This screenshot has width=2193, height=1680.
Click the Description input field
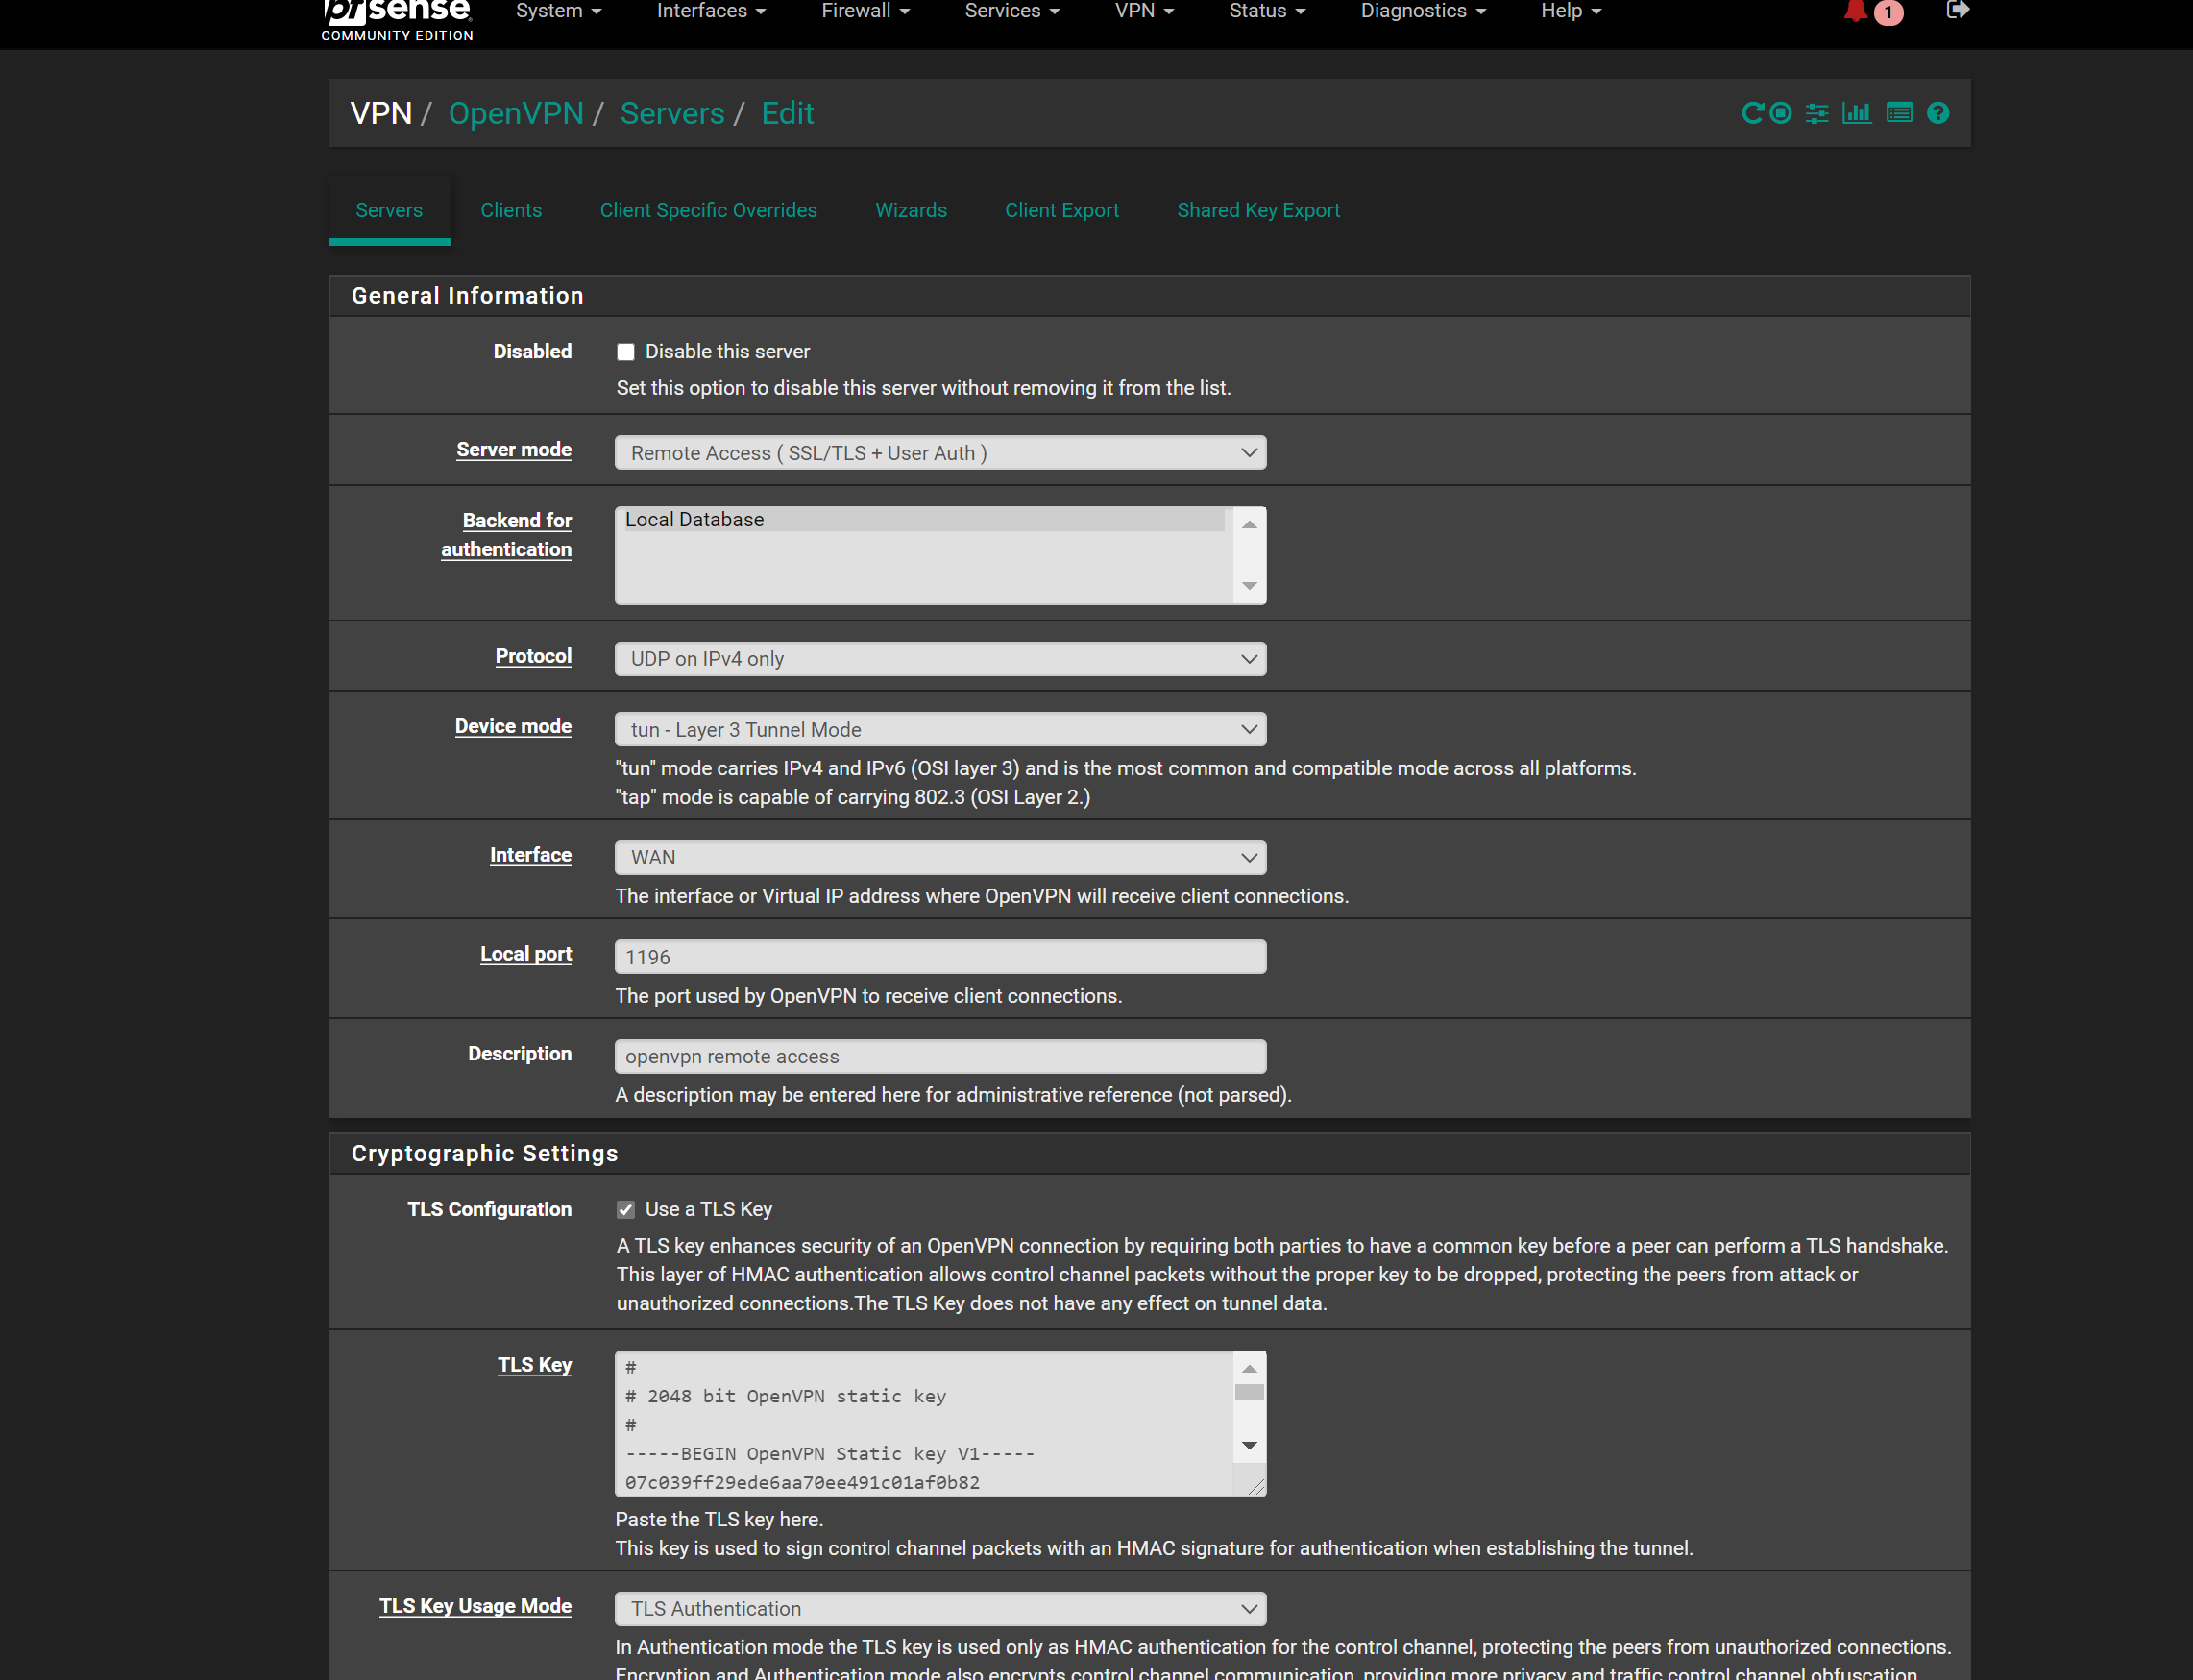click(941, 1057)
